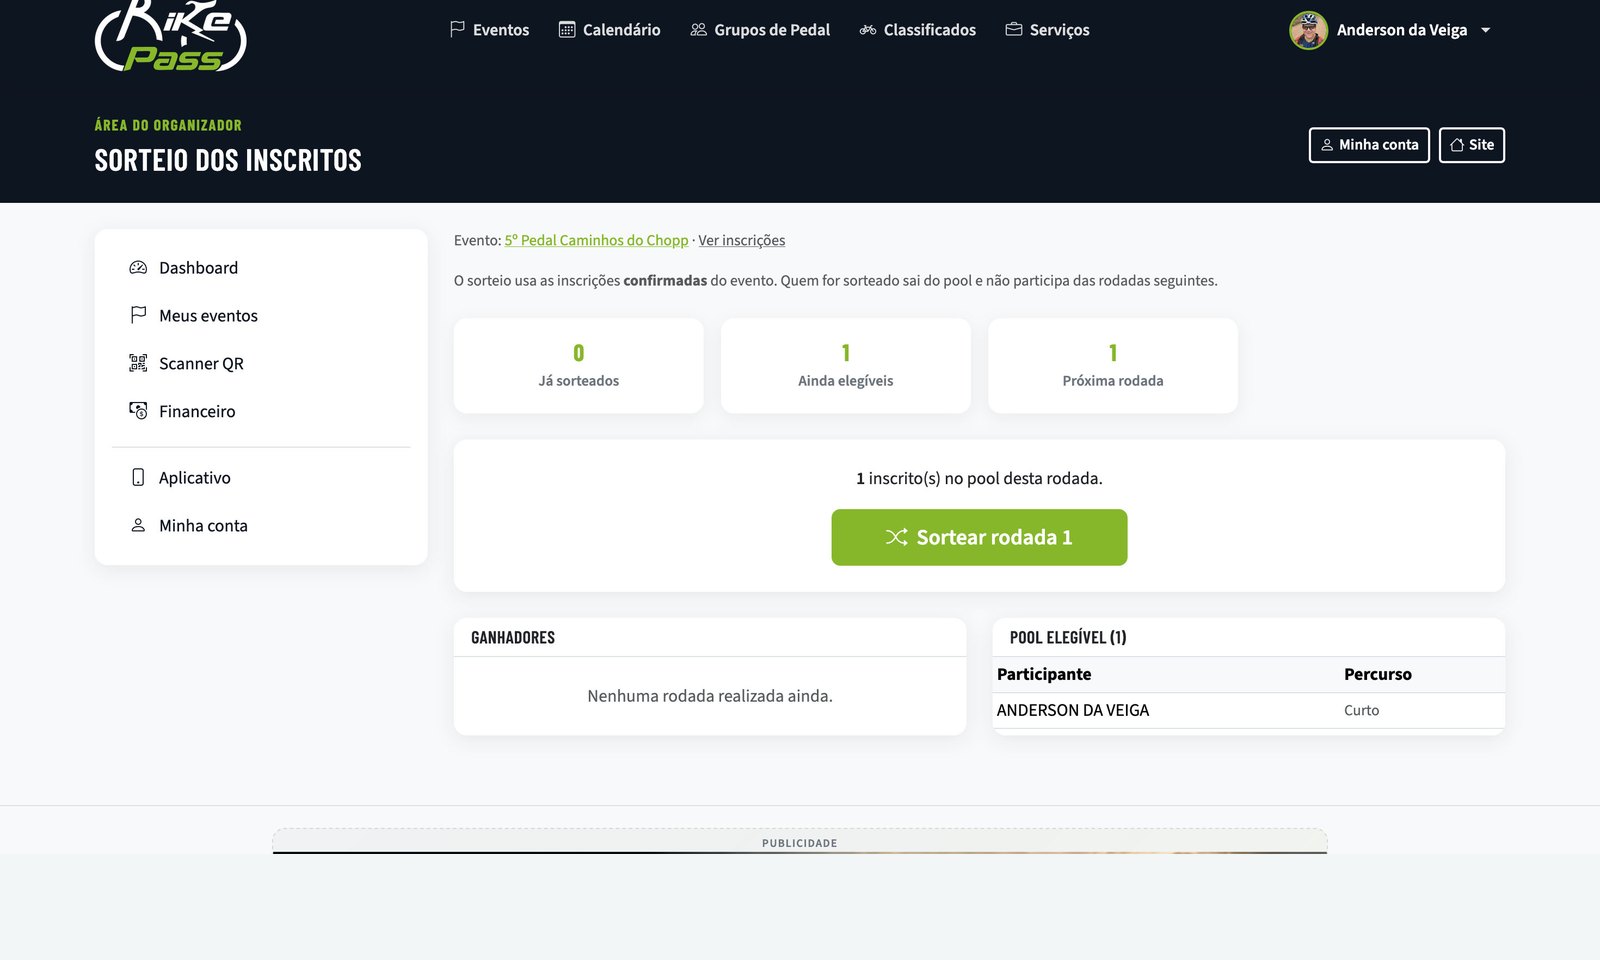Open Calendário in the top navigation

[621, 30]
